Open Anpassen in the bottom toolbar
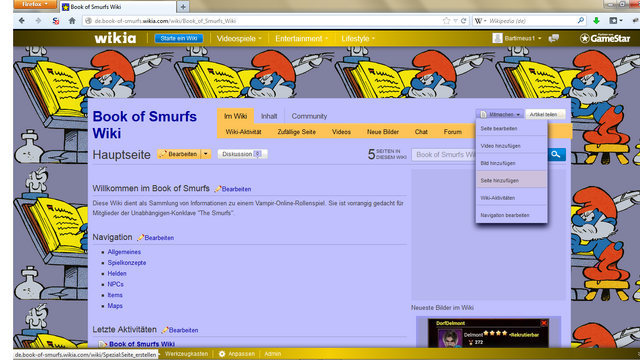 [237, 354]
